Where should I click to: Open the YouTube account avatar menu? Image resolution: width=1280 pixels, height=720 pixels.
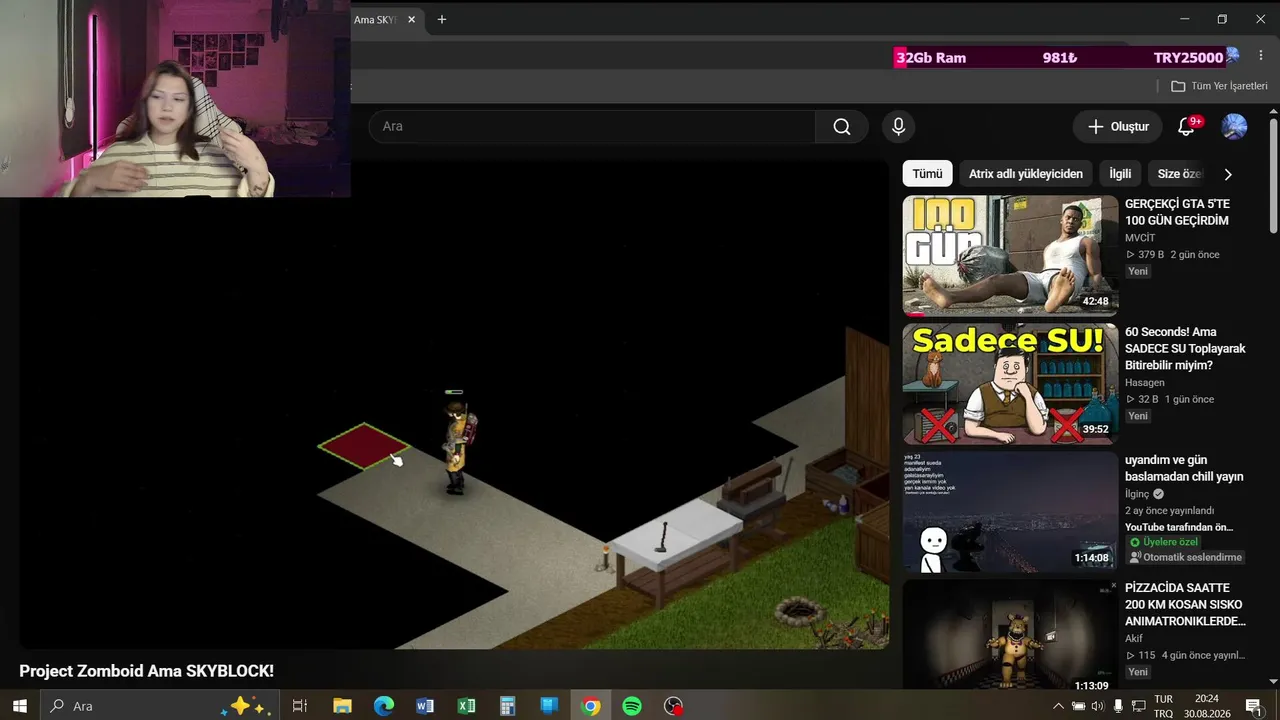point(1234,126)
